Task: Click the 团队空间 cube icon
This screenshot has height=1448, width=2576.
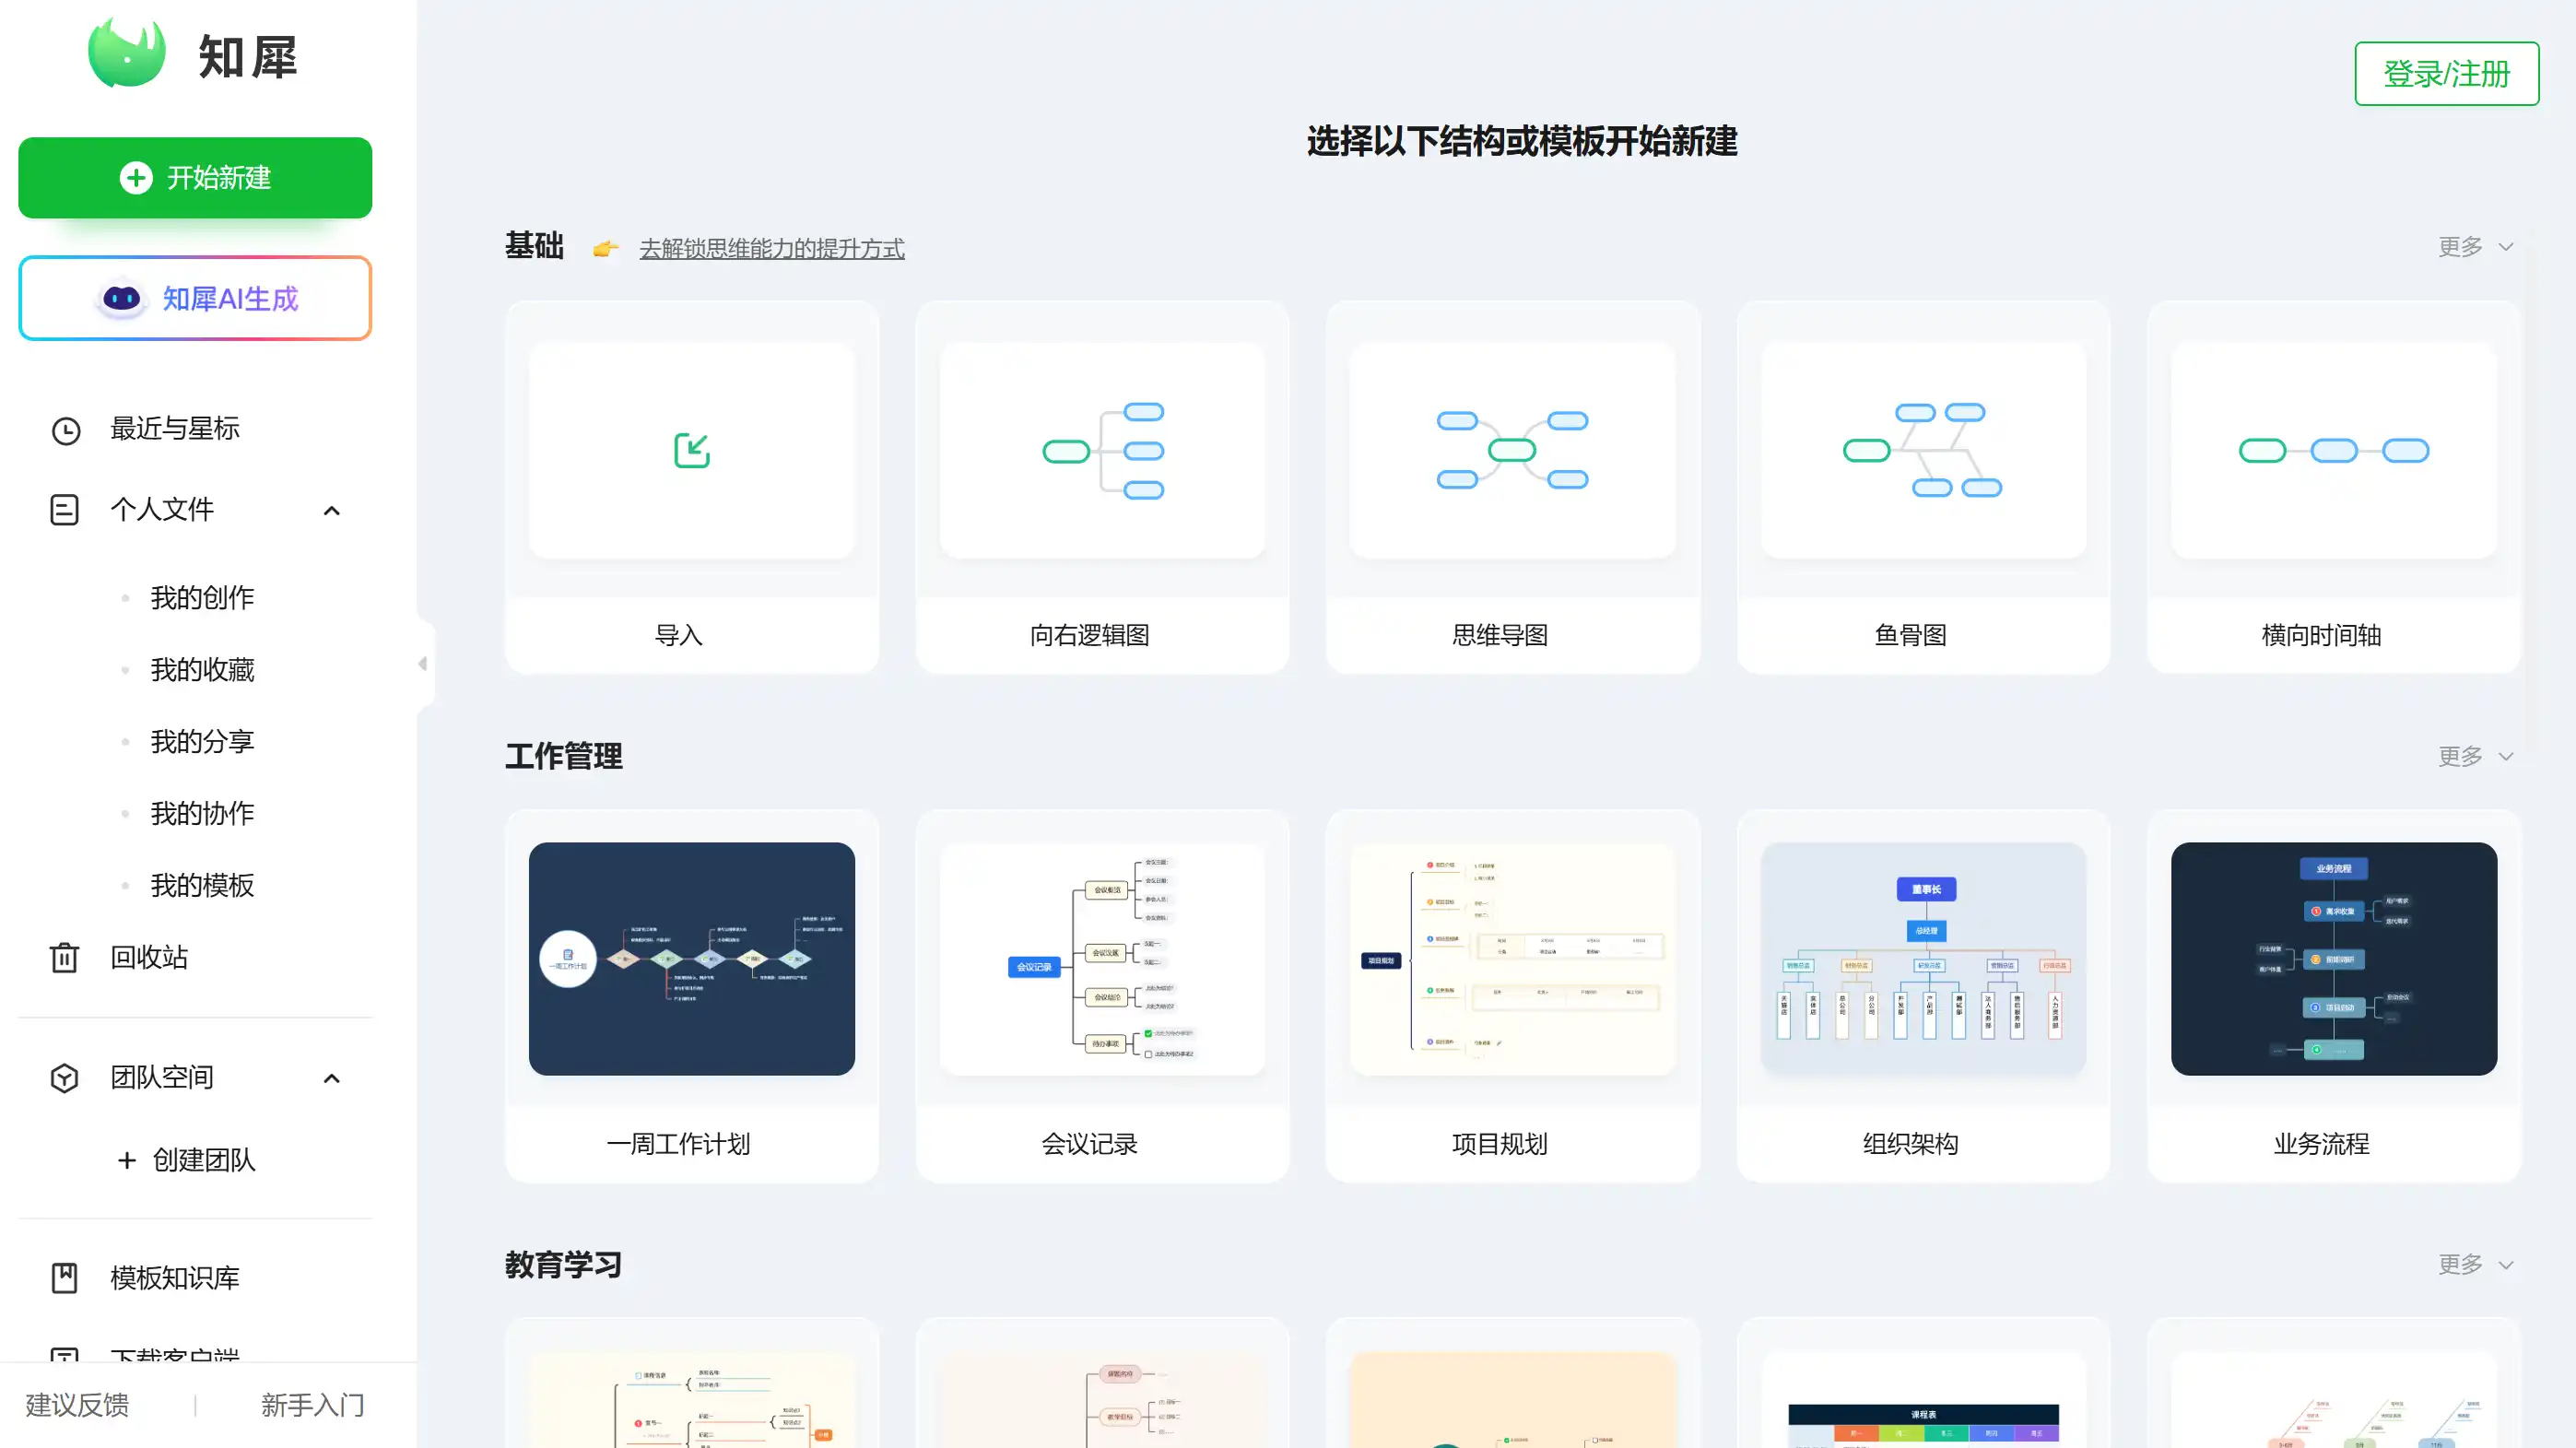Action: coord(65,1078)
